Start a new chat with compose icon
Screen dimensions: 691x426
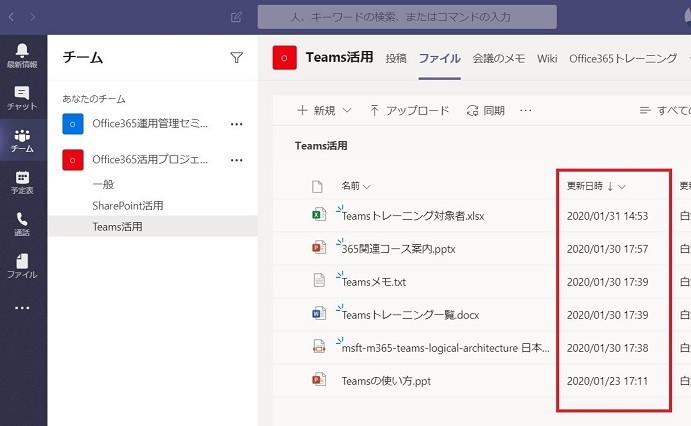click(236, 17)
